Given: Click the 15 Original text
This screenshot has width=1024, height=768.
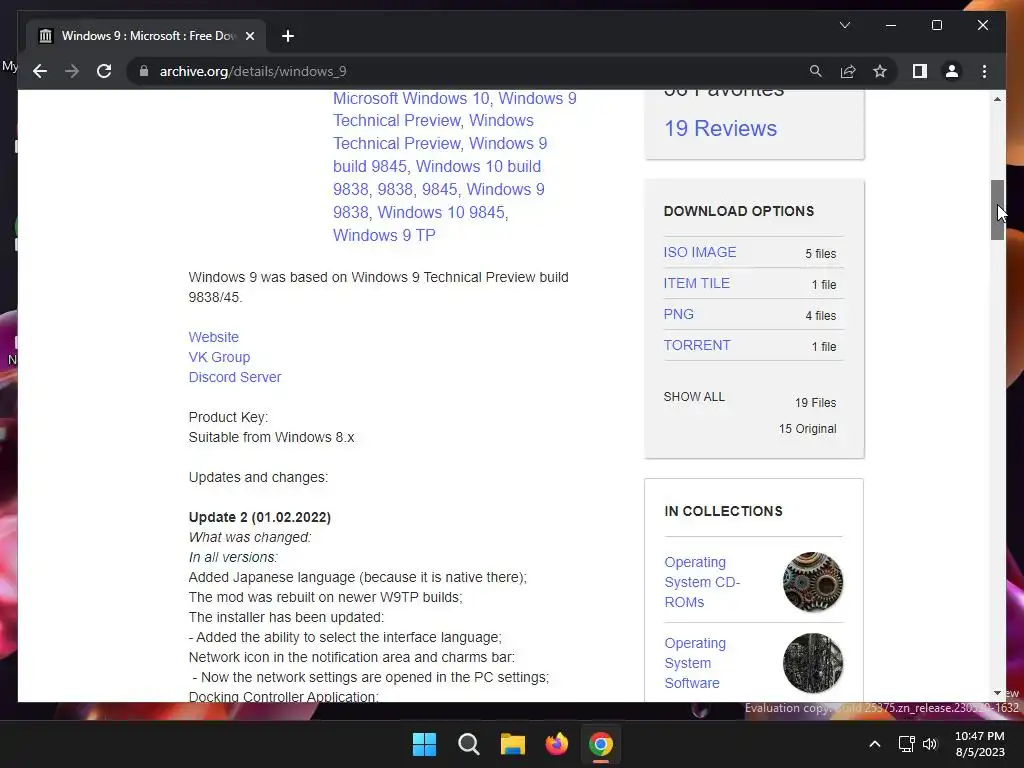Looking at the screenshot, I should click(x=807, y=428).
